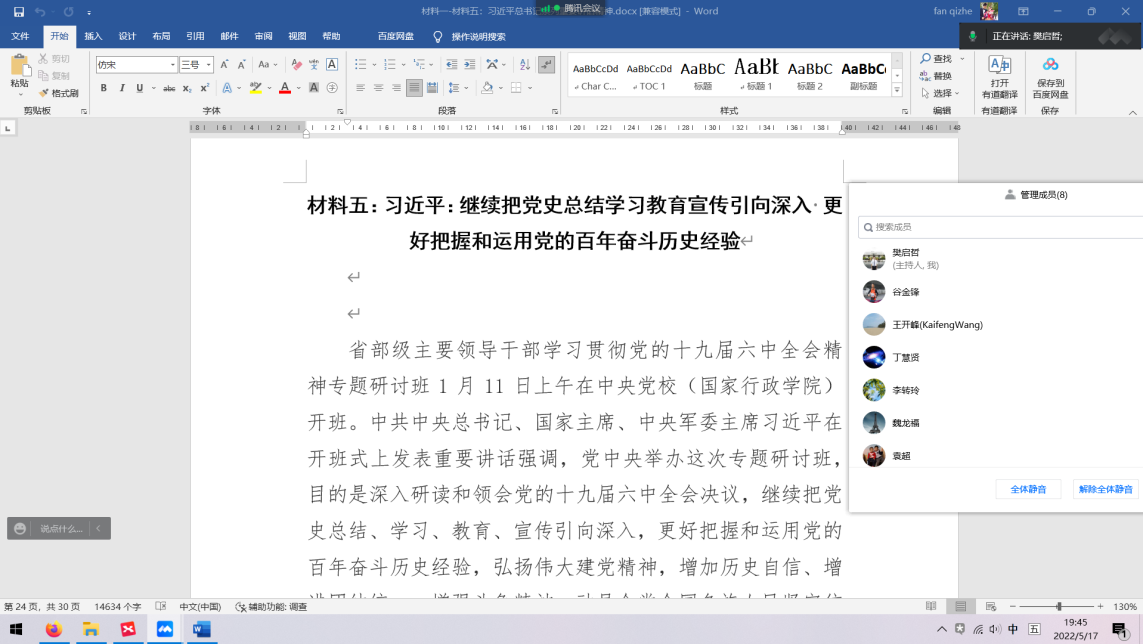Open the font name dropdown (仿宋)

[x=173, y=65]
